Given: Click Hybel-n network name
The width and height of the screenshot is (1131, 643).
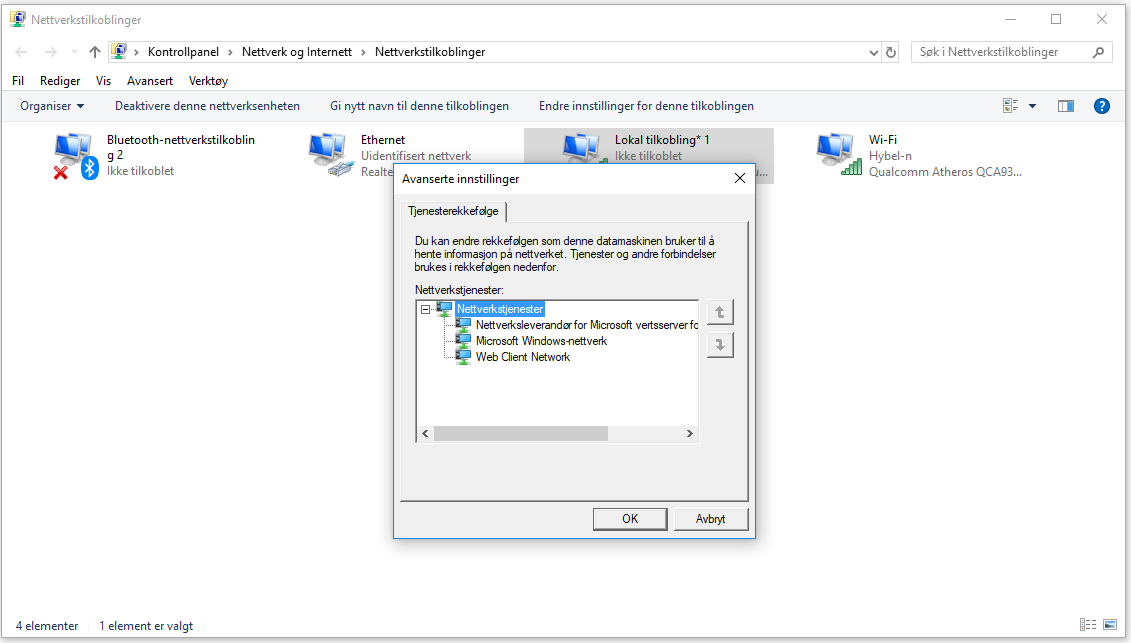Looking at the screenshot, I should click(x=890, y=156).
